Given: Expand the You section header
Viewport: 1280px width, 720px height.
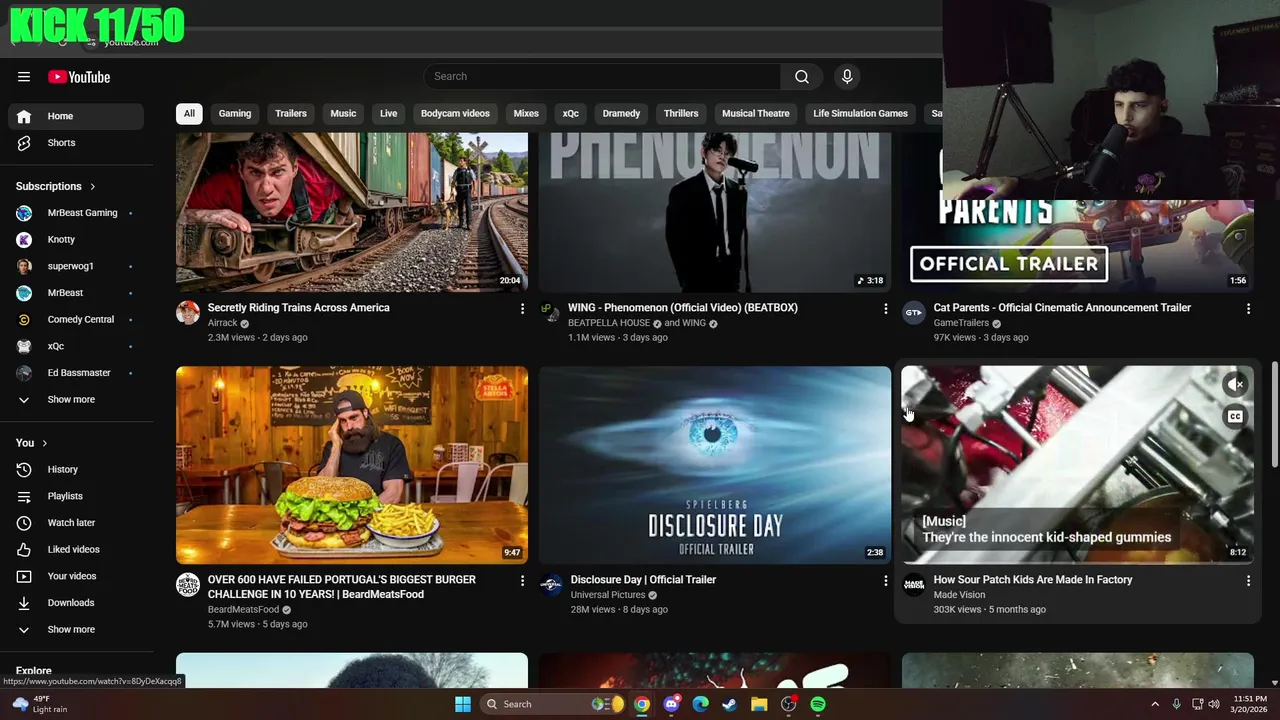Looking at the screenshot, I should (x=32, y=443).
